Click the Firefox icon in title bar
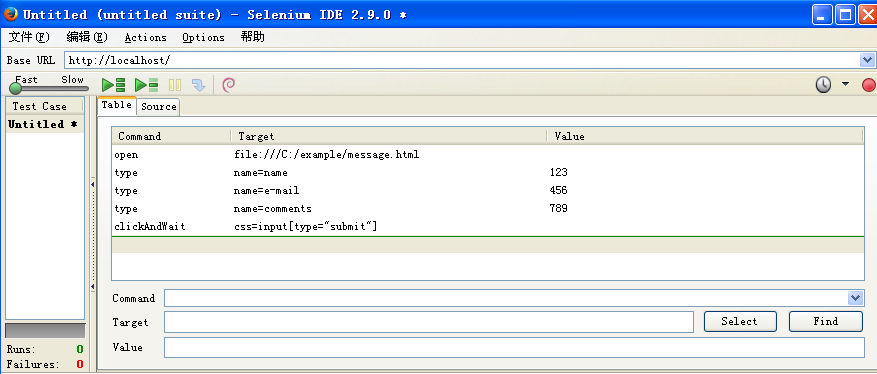This screenshot has width=877, height=374. (x=11, y=14)
